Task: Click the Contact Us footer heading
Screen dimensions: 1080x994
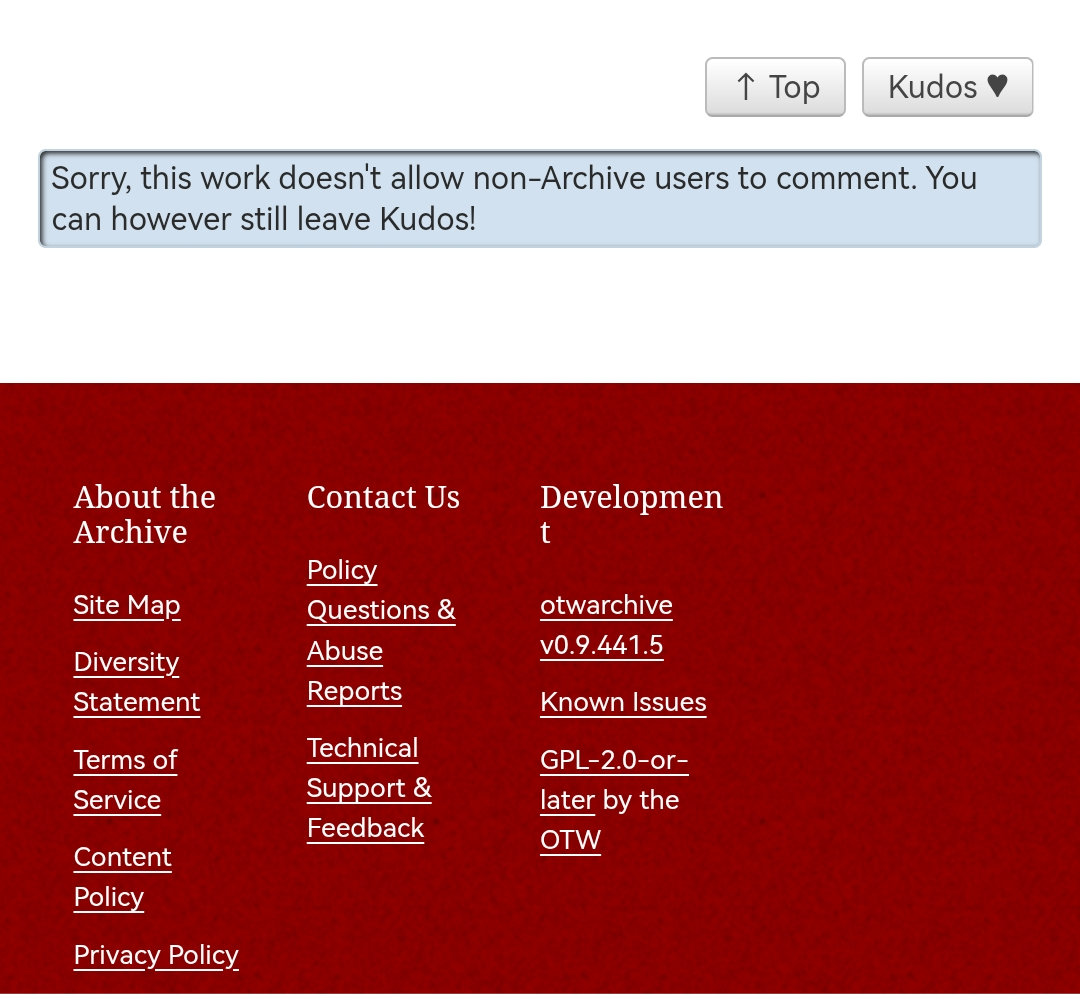Action: coord(383,497)
